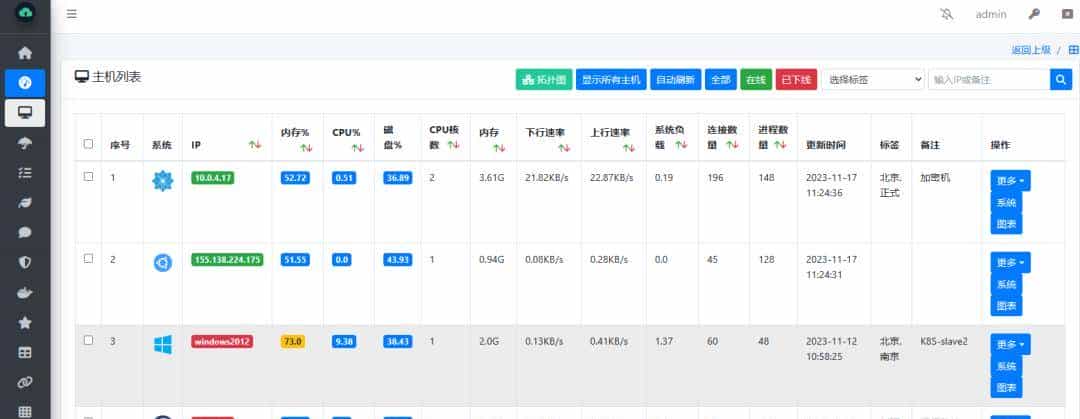
Task: Click the chain link sidebar icon
Action: coord(25,382)
